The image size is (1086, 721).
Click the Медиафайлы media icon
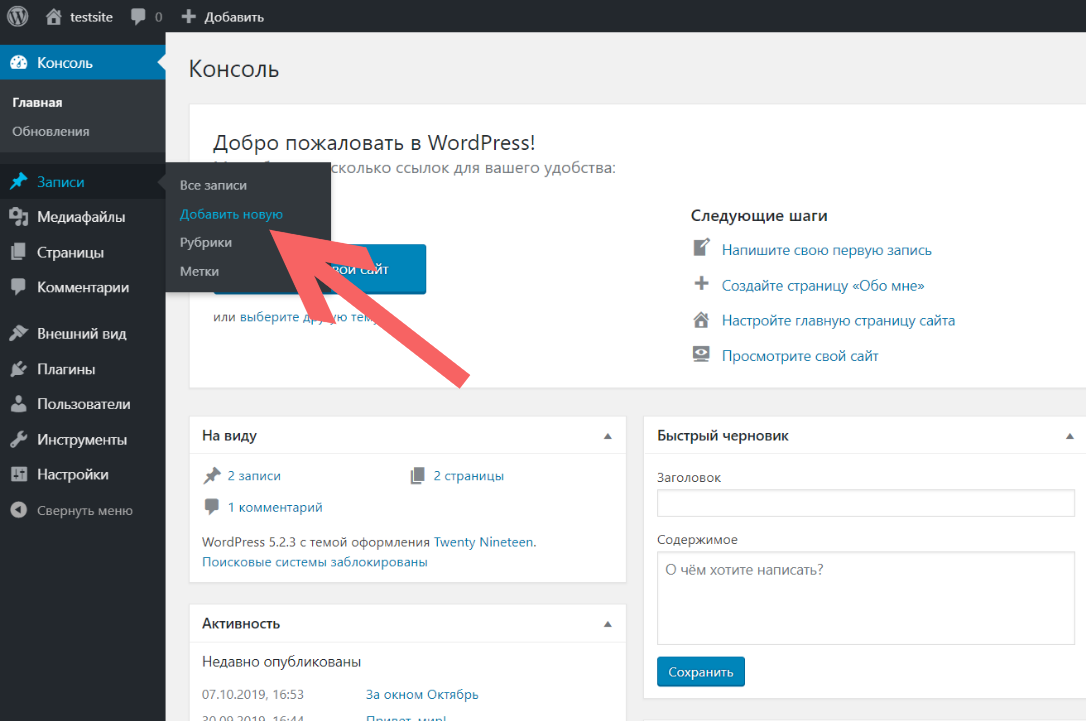click(19, 217)
